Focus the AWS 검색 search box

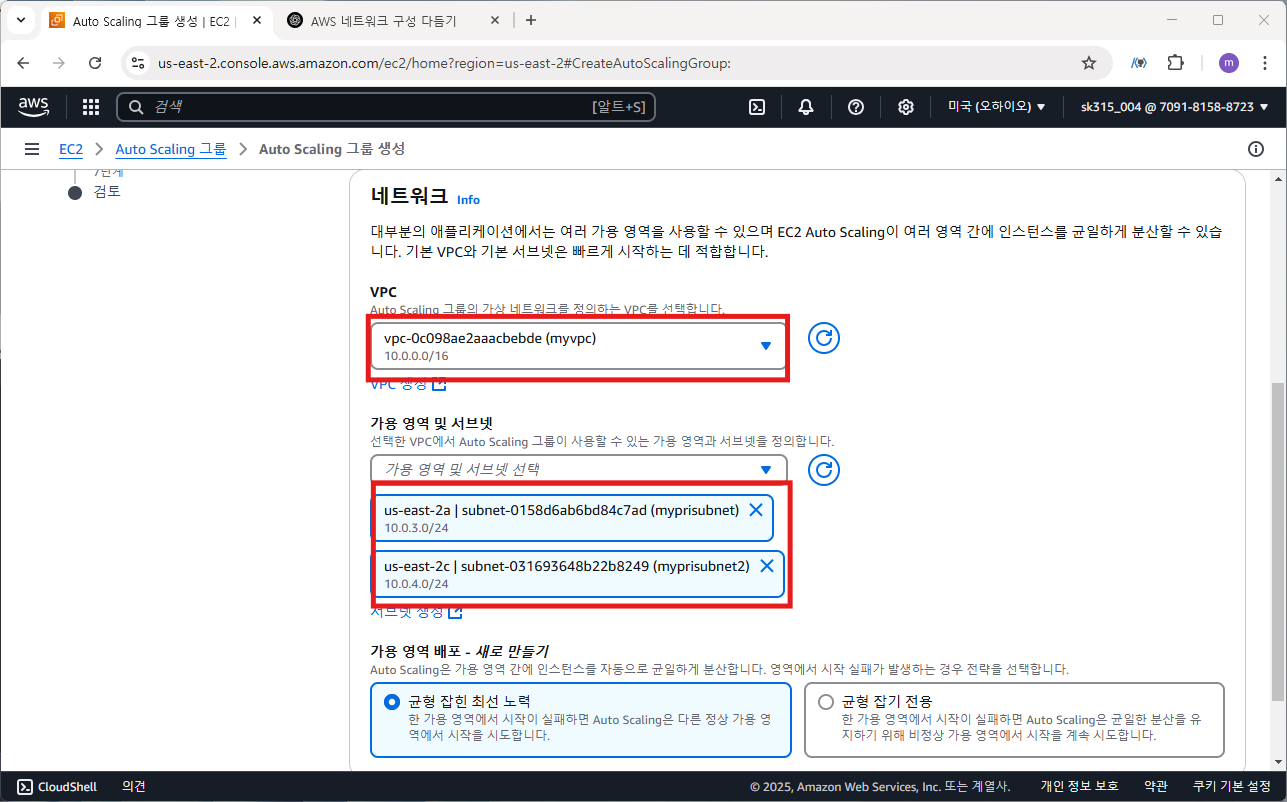pyautogui.click(x=386, y=107)
